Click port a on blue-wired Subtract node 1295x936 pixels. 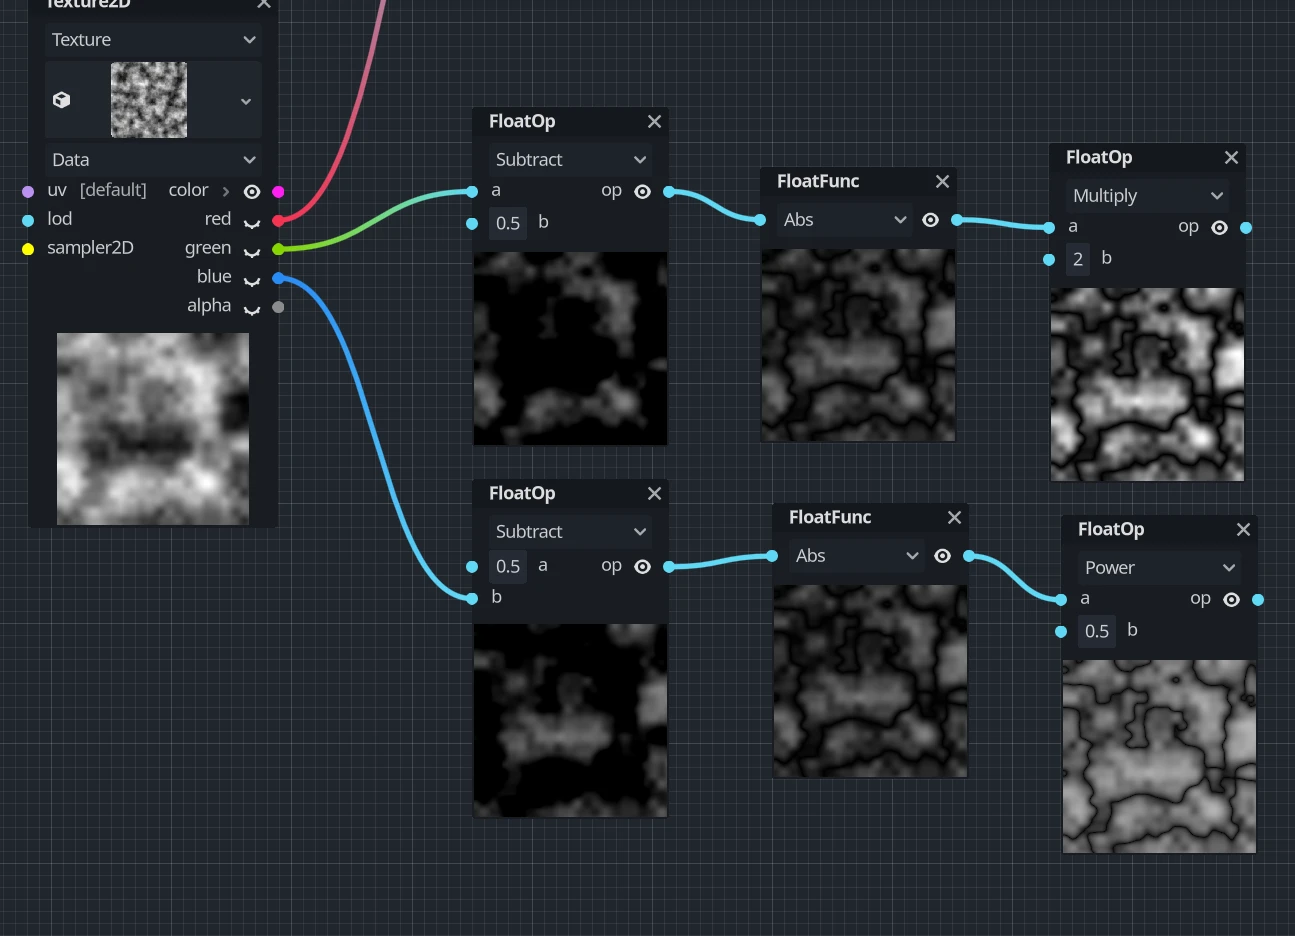(x=472, y=566)
